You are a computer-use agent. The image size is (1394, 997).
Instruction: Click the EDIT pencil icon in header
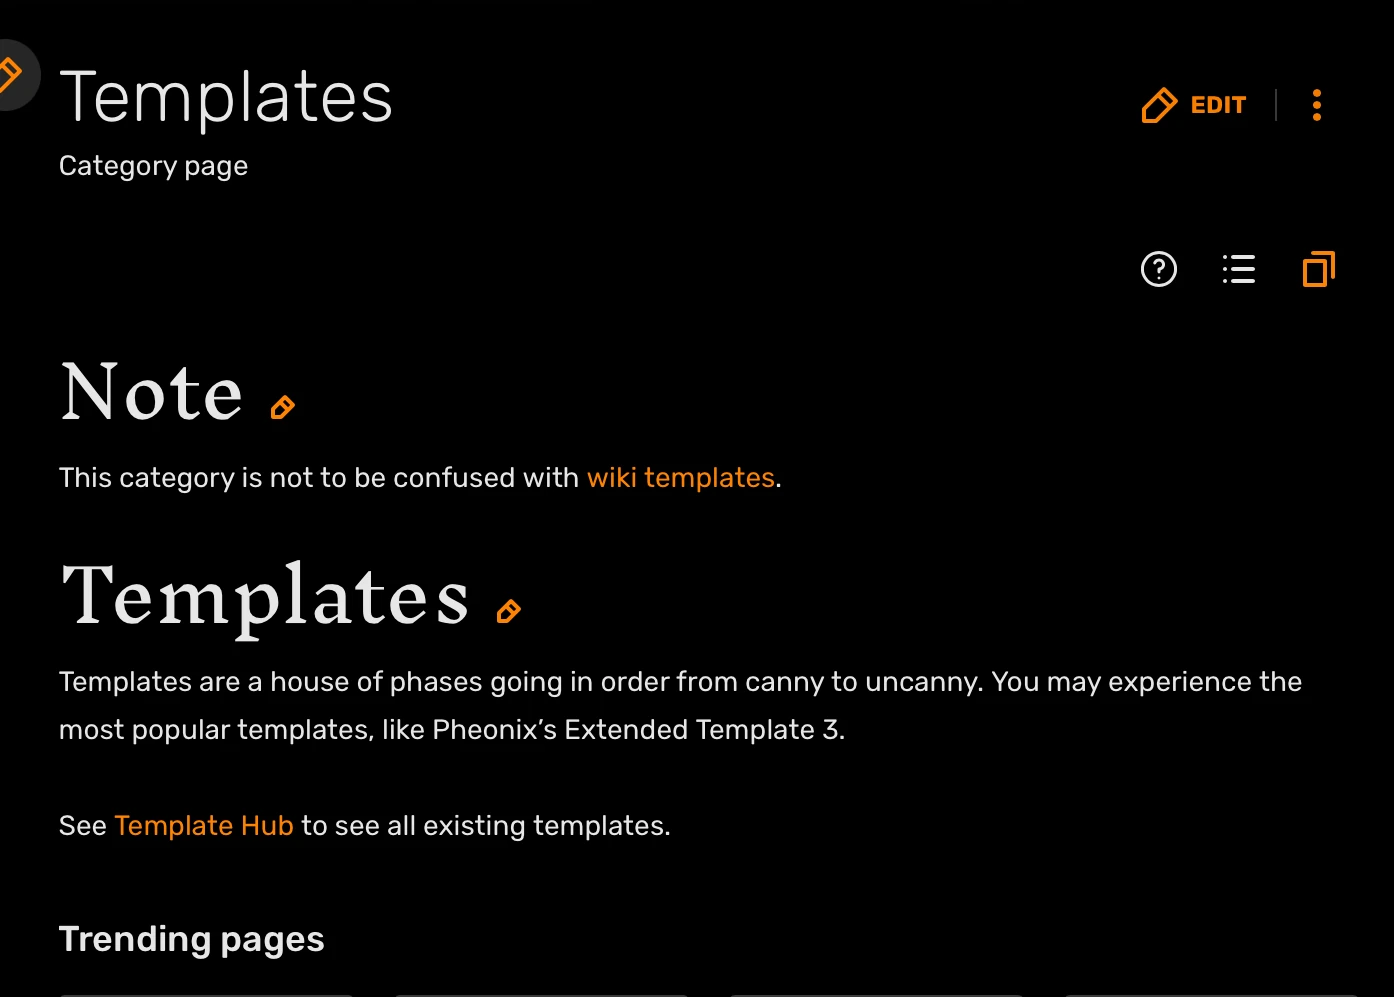(x=1159, y=105)
